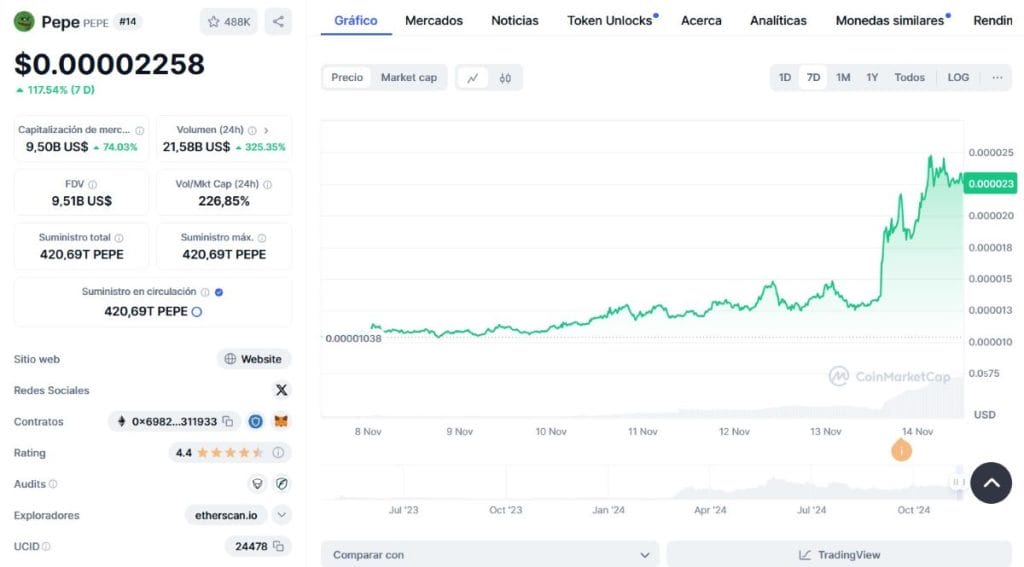Viewport: 1024px width, 567px height.
Task: Select the Market cap chart mode
Action: point(409,77)
